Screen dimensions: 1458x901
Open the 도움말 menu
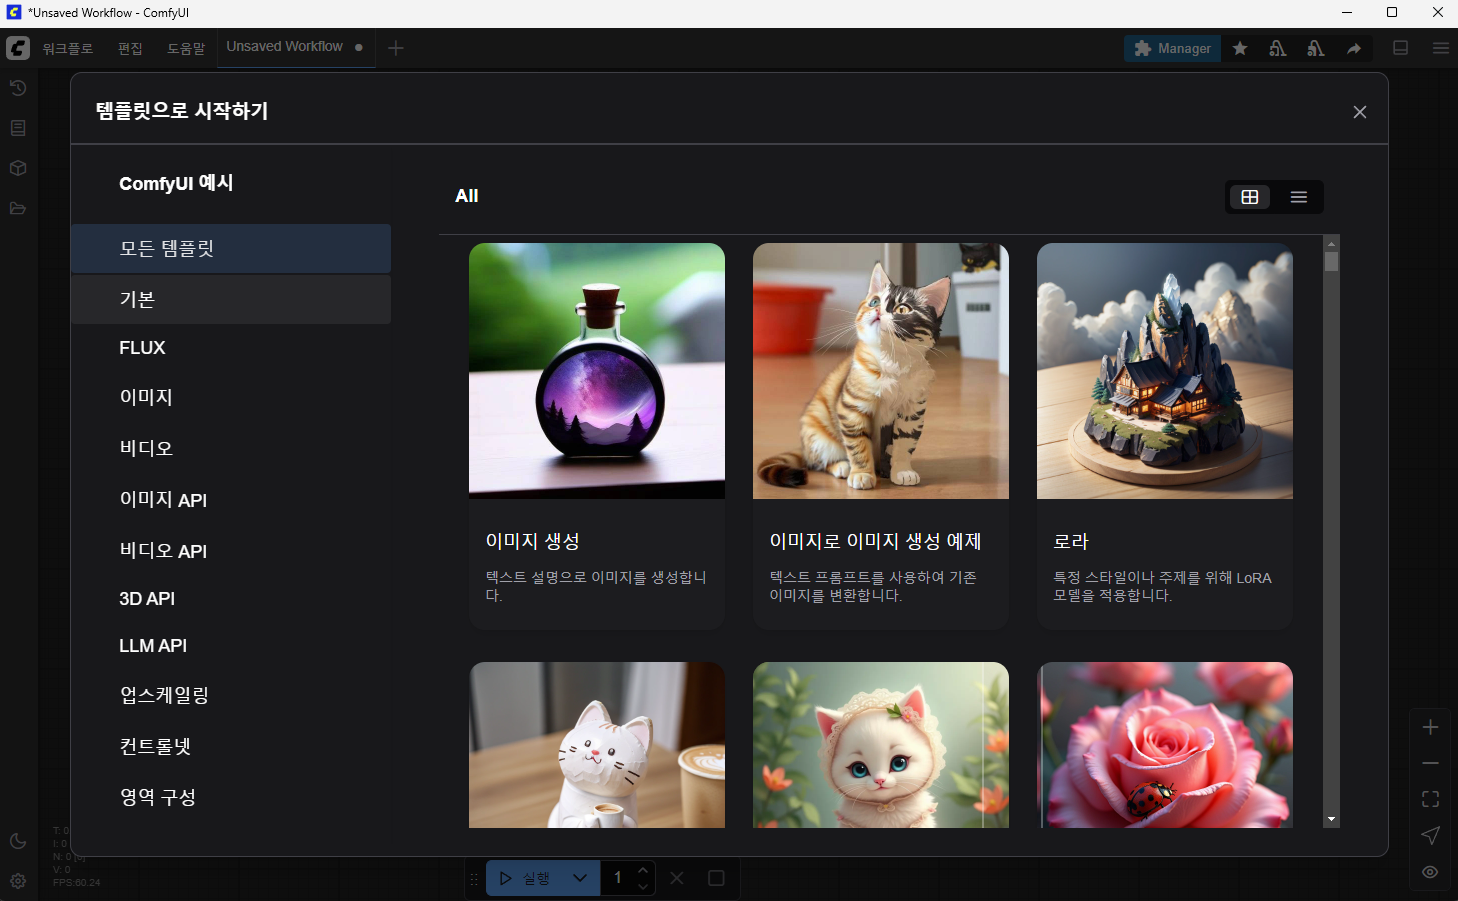(x=186, y=48)
